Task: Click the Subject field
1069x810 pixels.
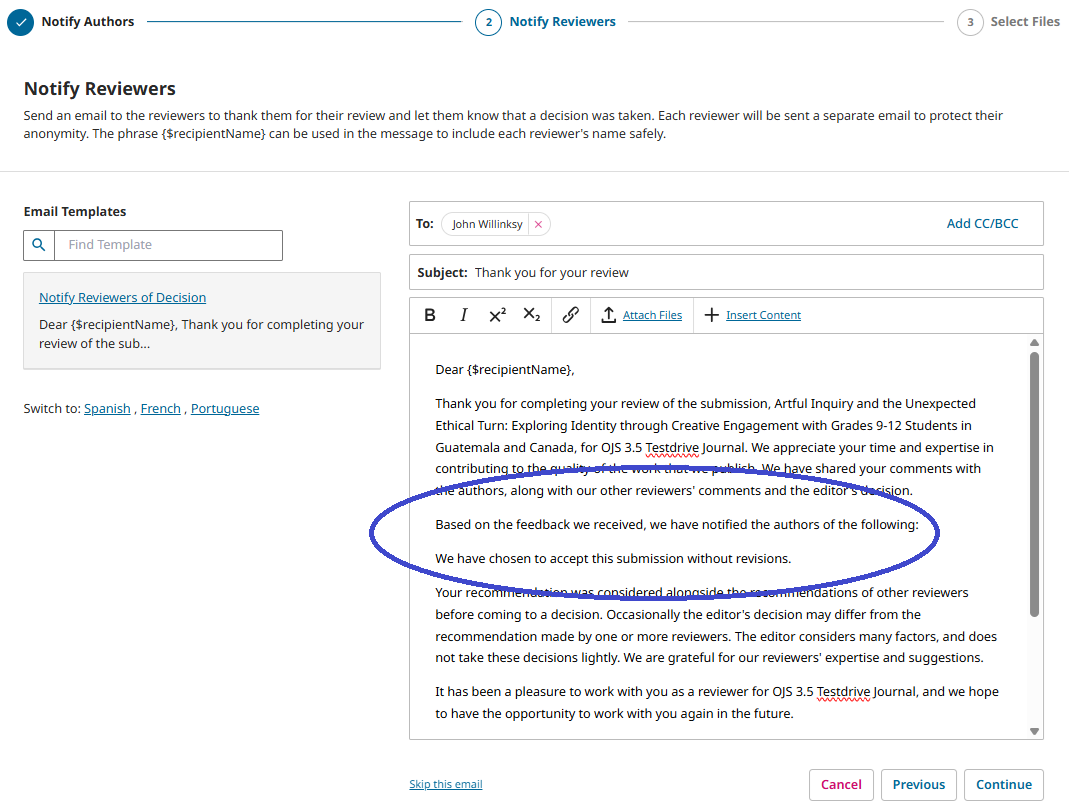Action: tap(750, 272)
